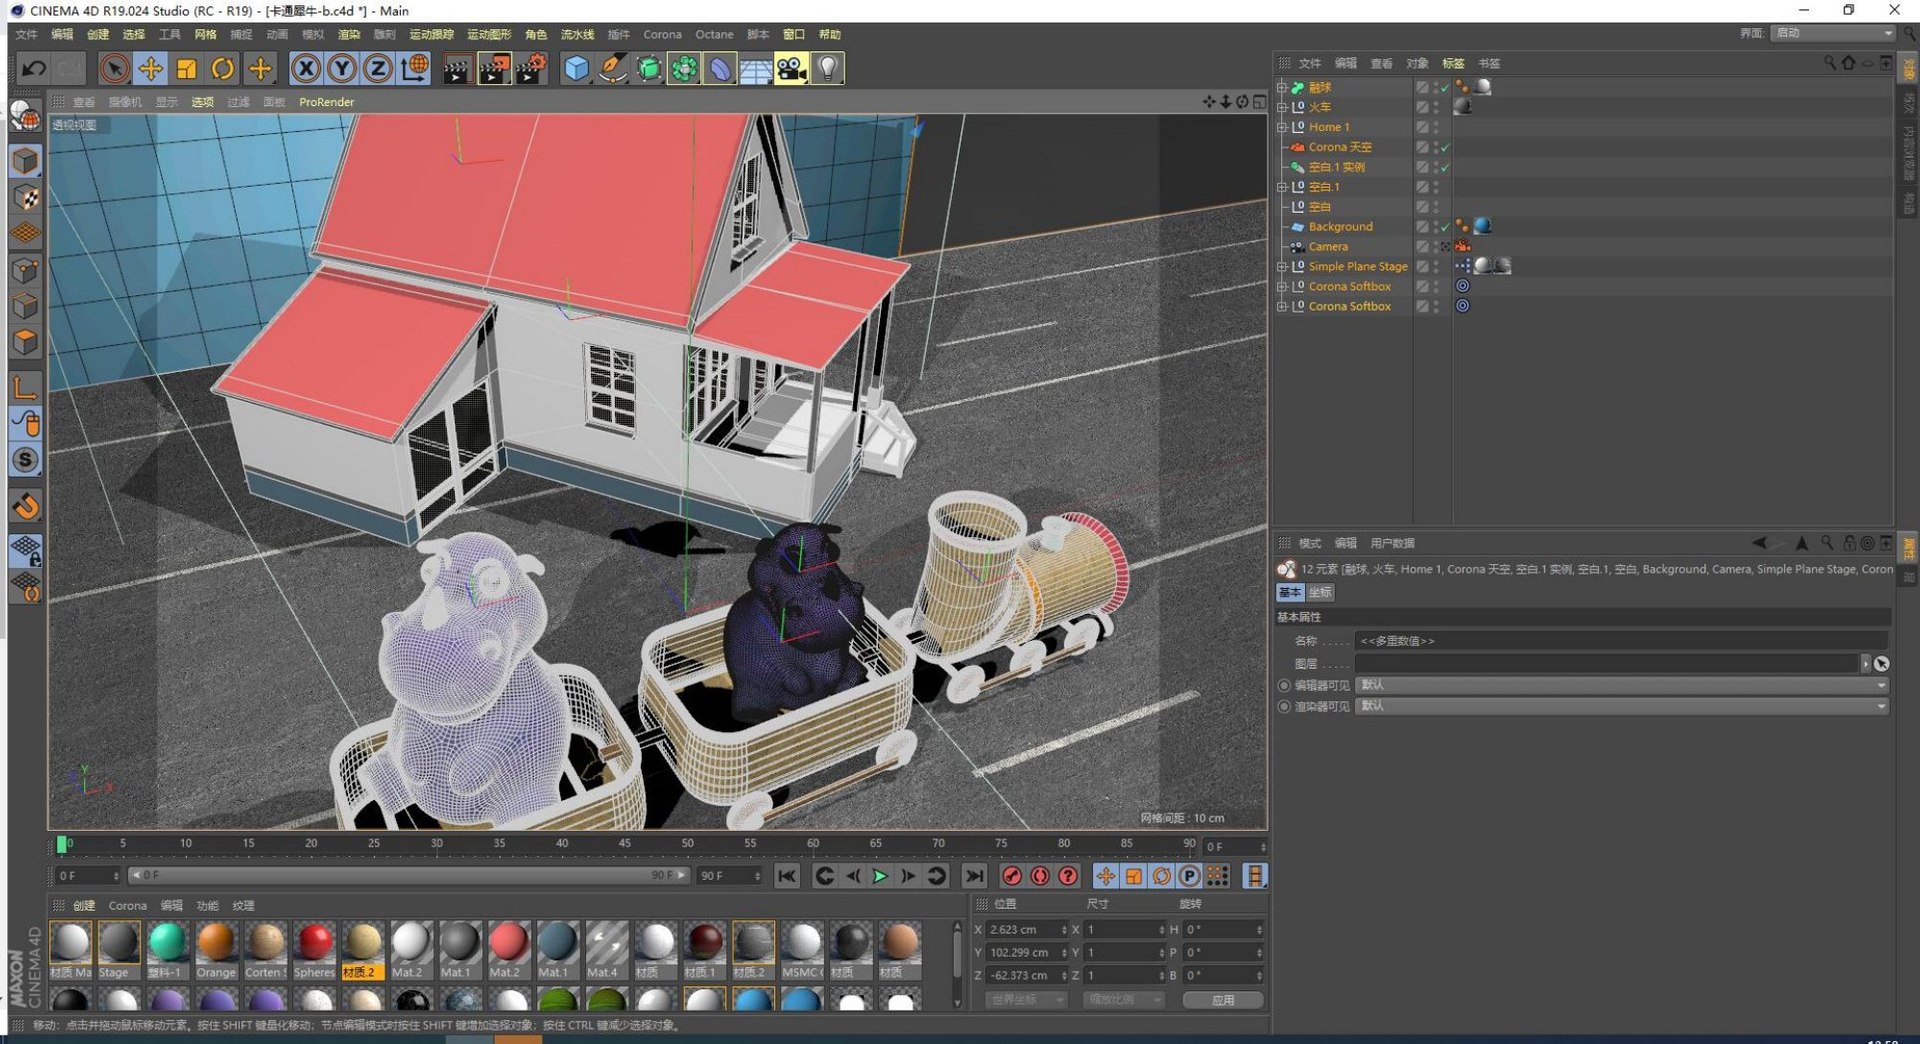Screen dimensions: 1920x1044
Task: Open the spline Pen tool
Action: tap(612, 69)
